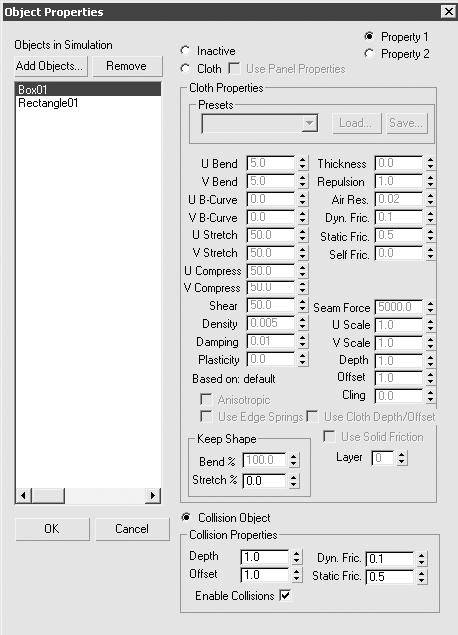Remove the selected object from simulation
Screen dimensions: 458x635
coord(127,66)
